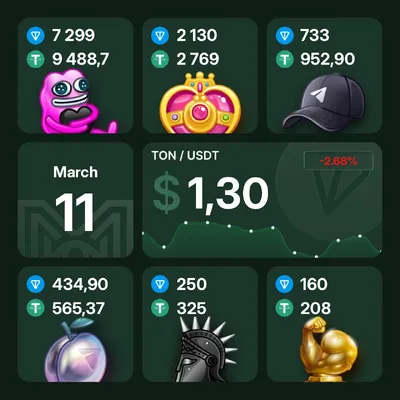400x400 pixels.
Task: Select the golden heart locket gift
Action: 200,103
